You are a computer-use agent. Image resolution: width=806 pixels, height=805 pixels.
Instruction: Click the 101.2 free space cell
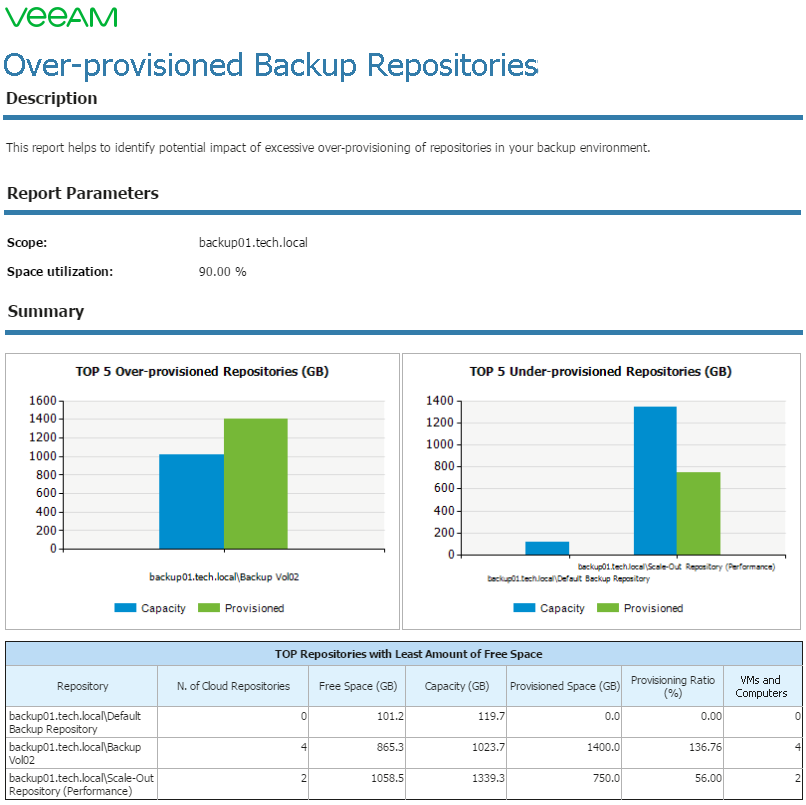[x=357, y=722]
